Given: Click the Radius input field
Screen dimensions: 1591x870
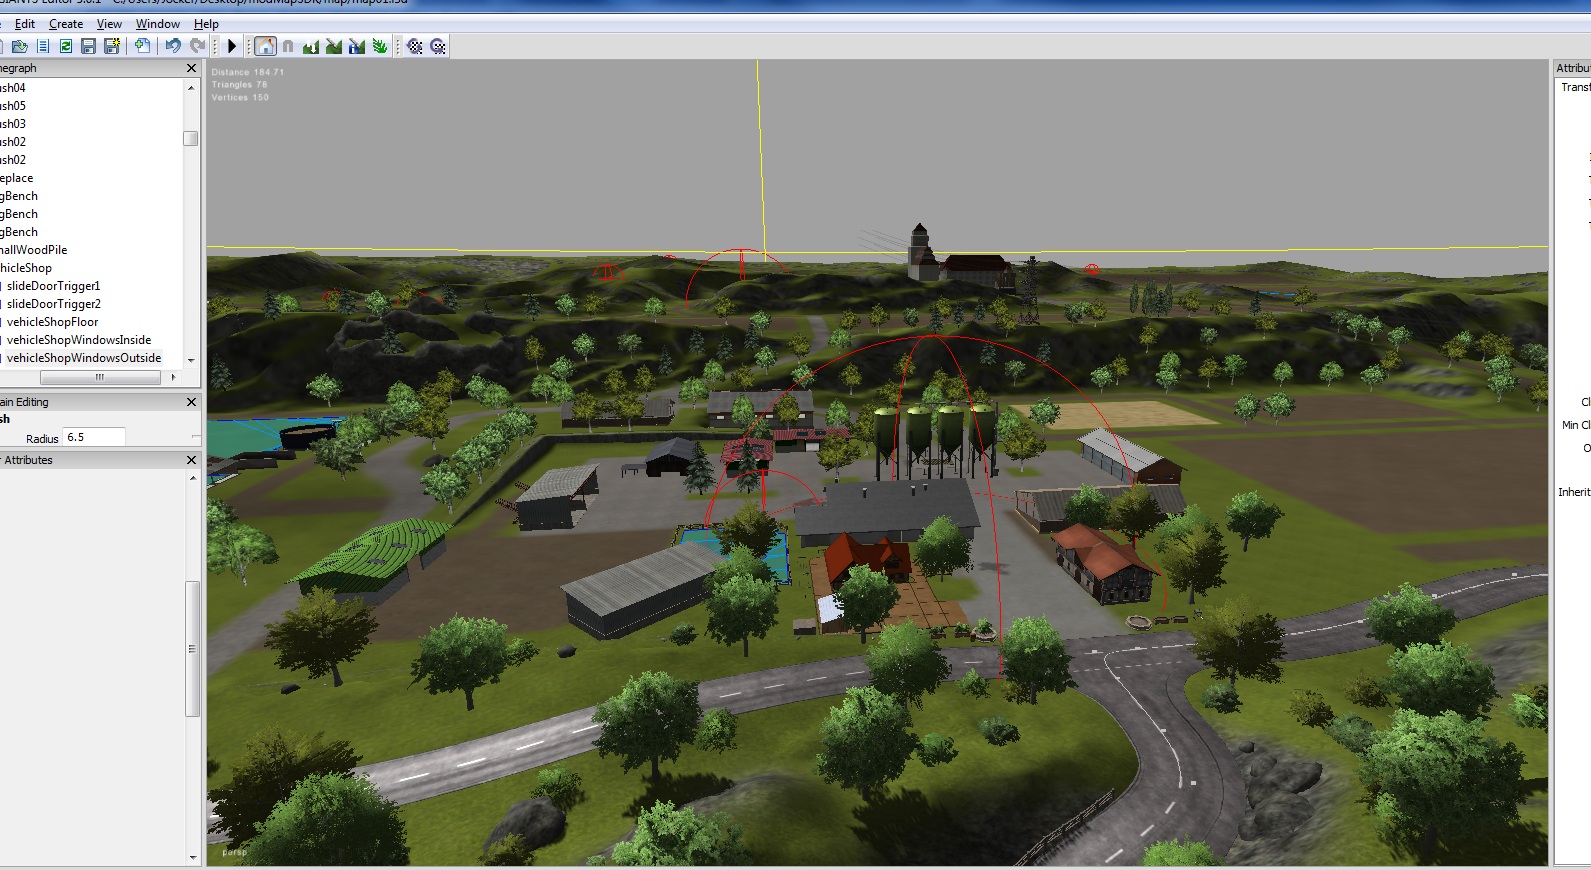Looking at the screenshot, I should [x=94, y=437].
